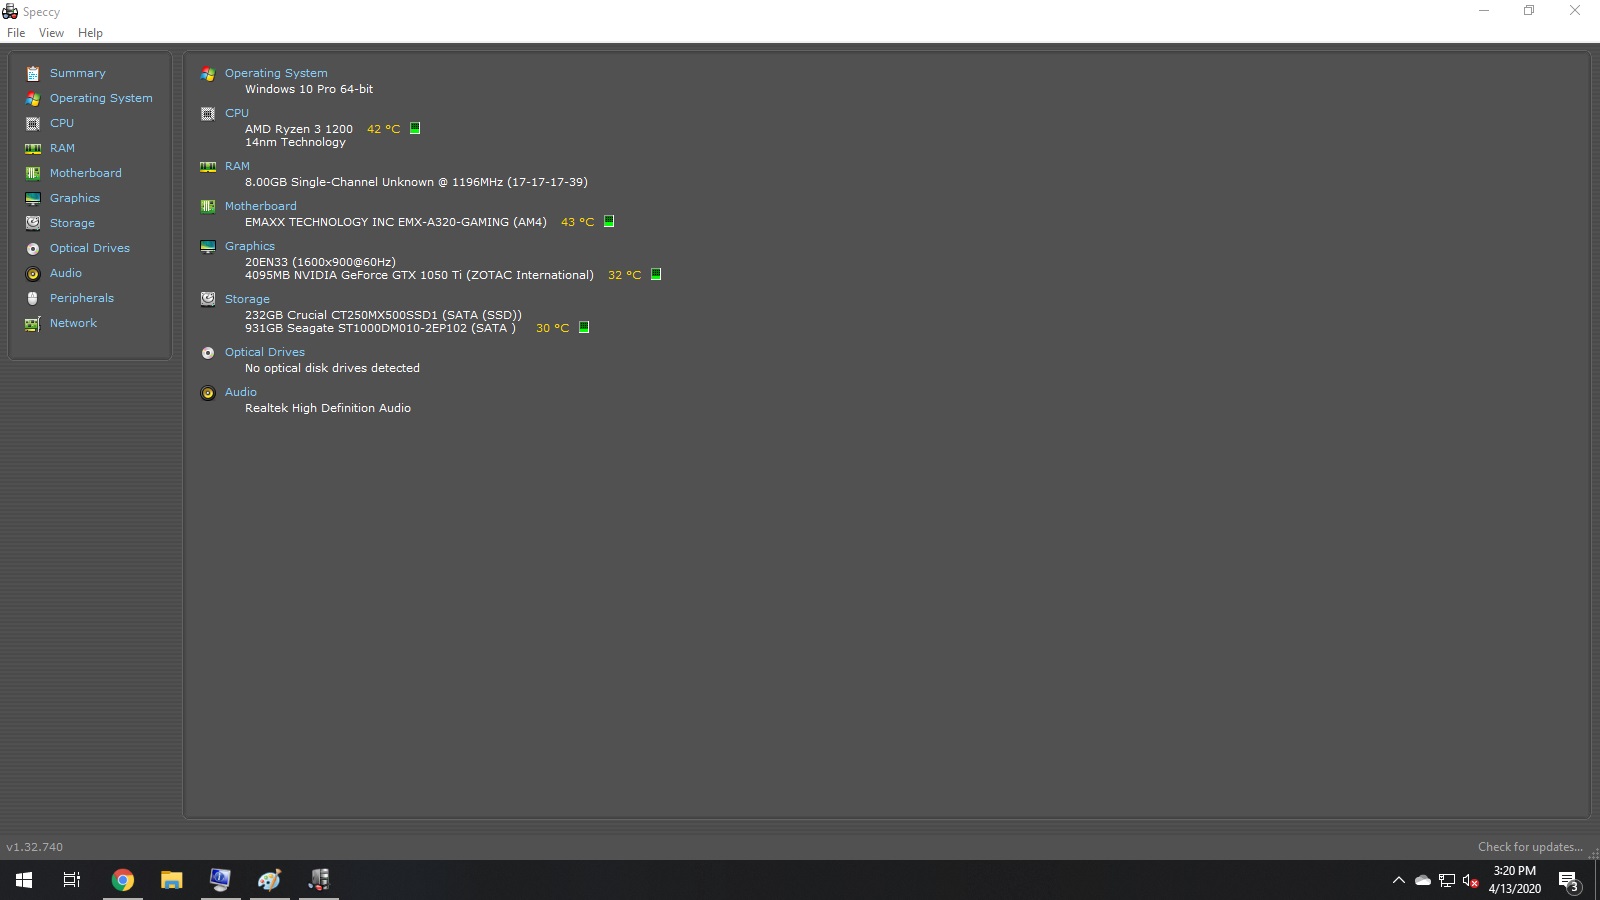Open the Operating System heading link

(x=276, y=73)
